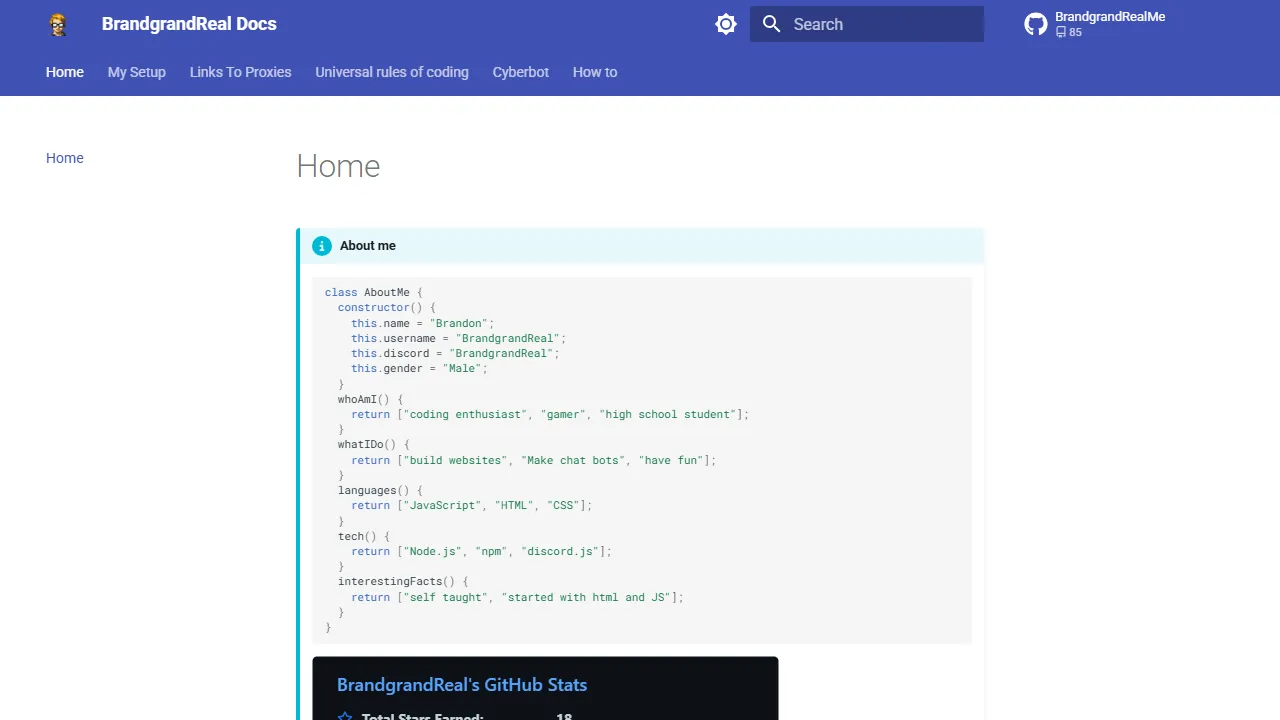Open the My Setup tab
The width and height of the screenshot is (1280, 720).
(x=137, y=72)
